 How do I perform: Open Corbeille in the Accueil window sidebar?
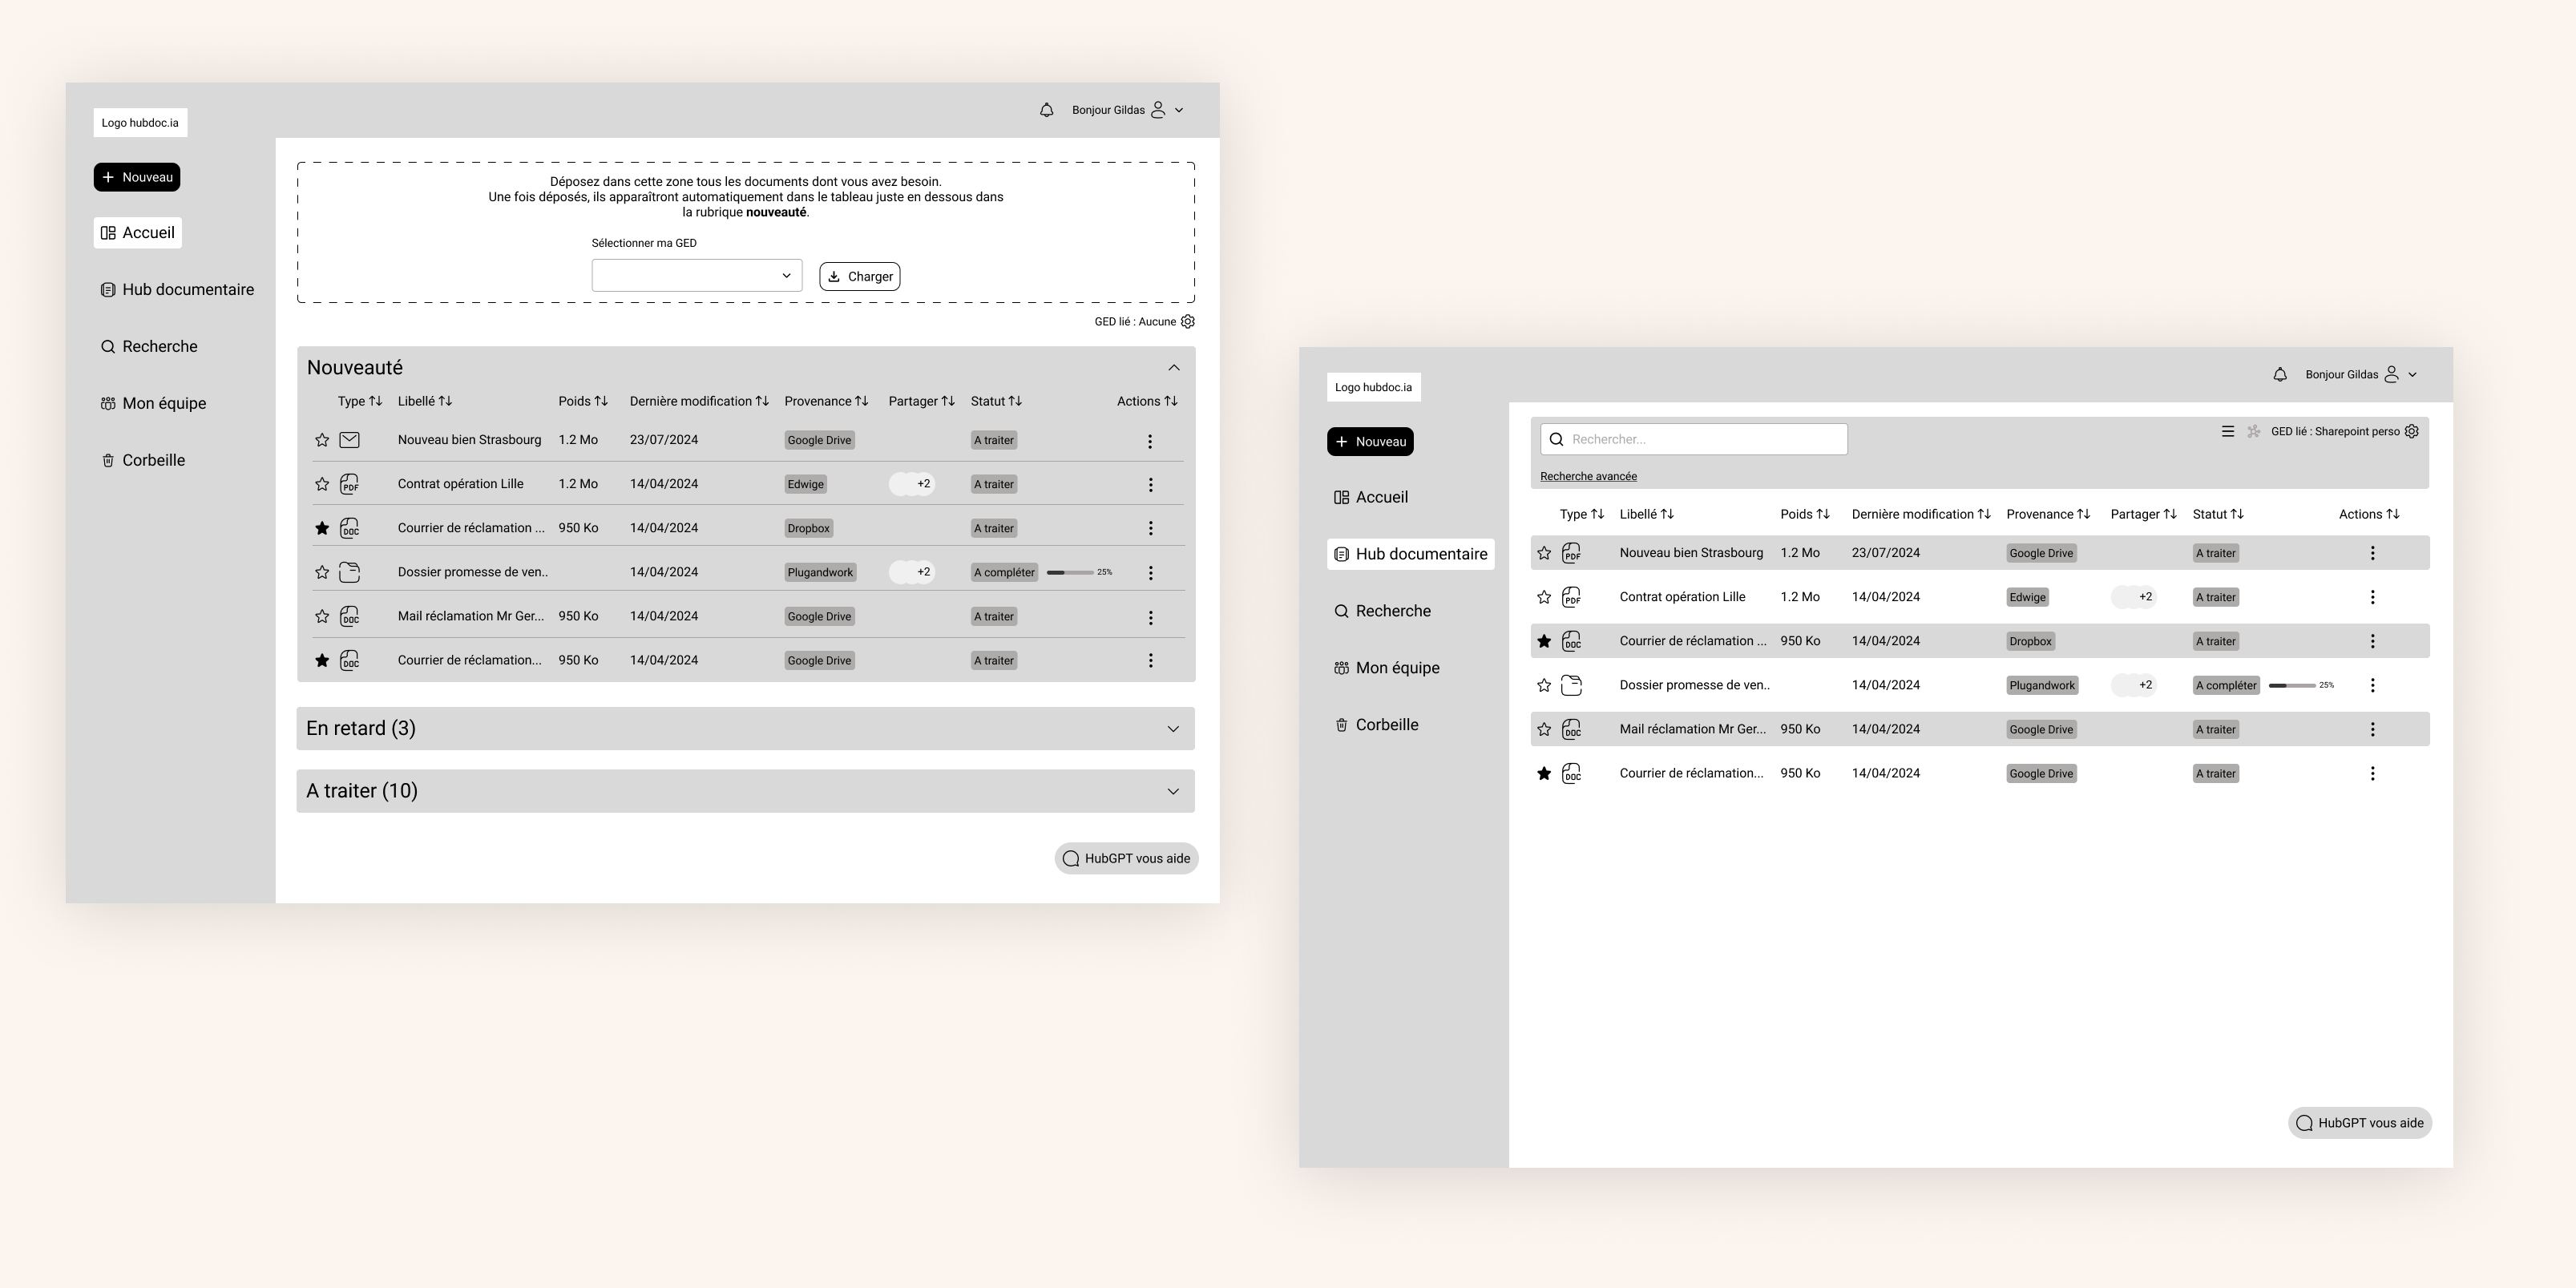click(x=143, y=461)
